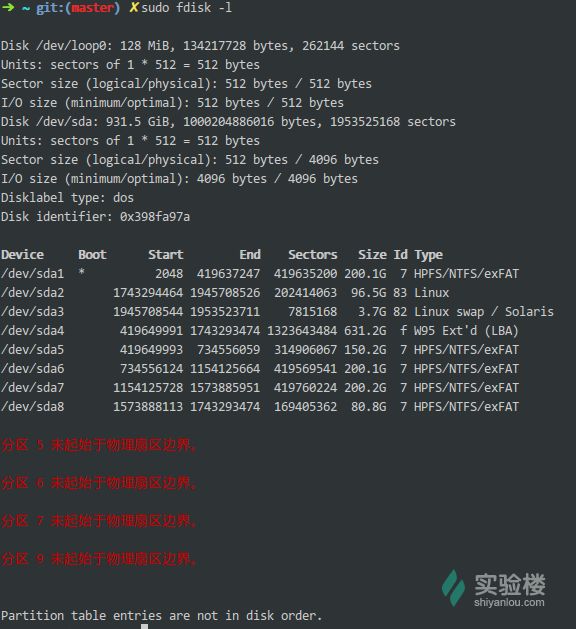Click the Disk /dev/loop0 header line
This screenshot has width=576, height=629.
pos(200,46)
